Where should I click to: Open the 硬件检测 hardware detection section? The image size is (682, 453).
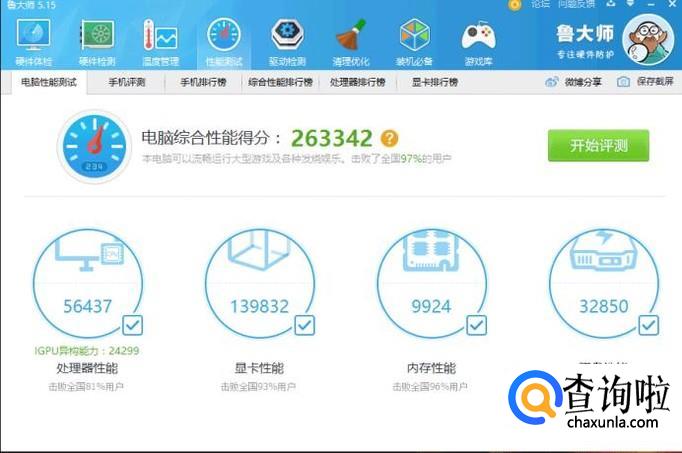pyautogui.click(x=97, y=41)
